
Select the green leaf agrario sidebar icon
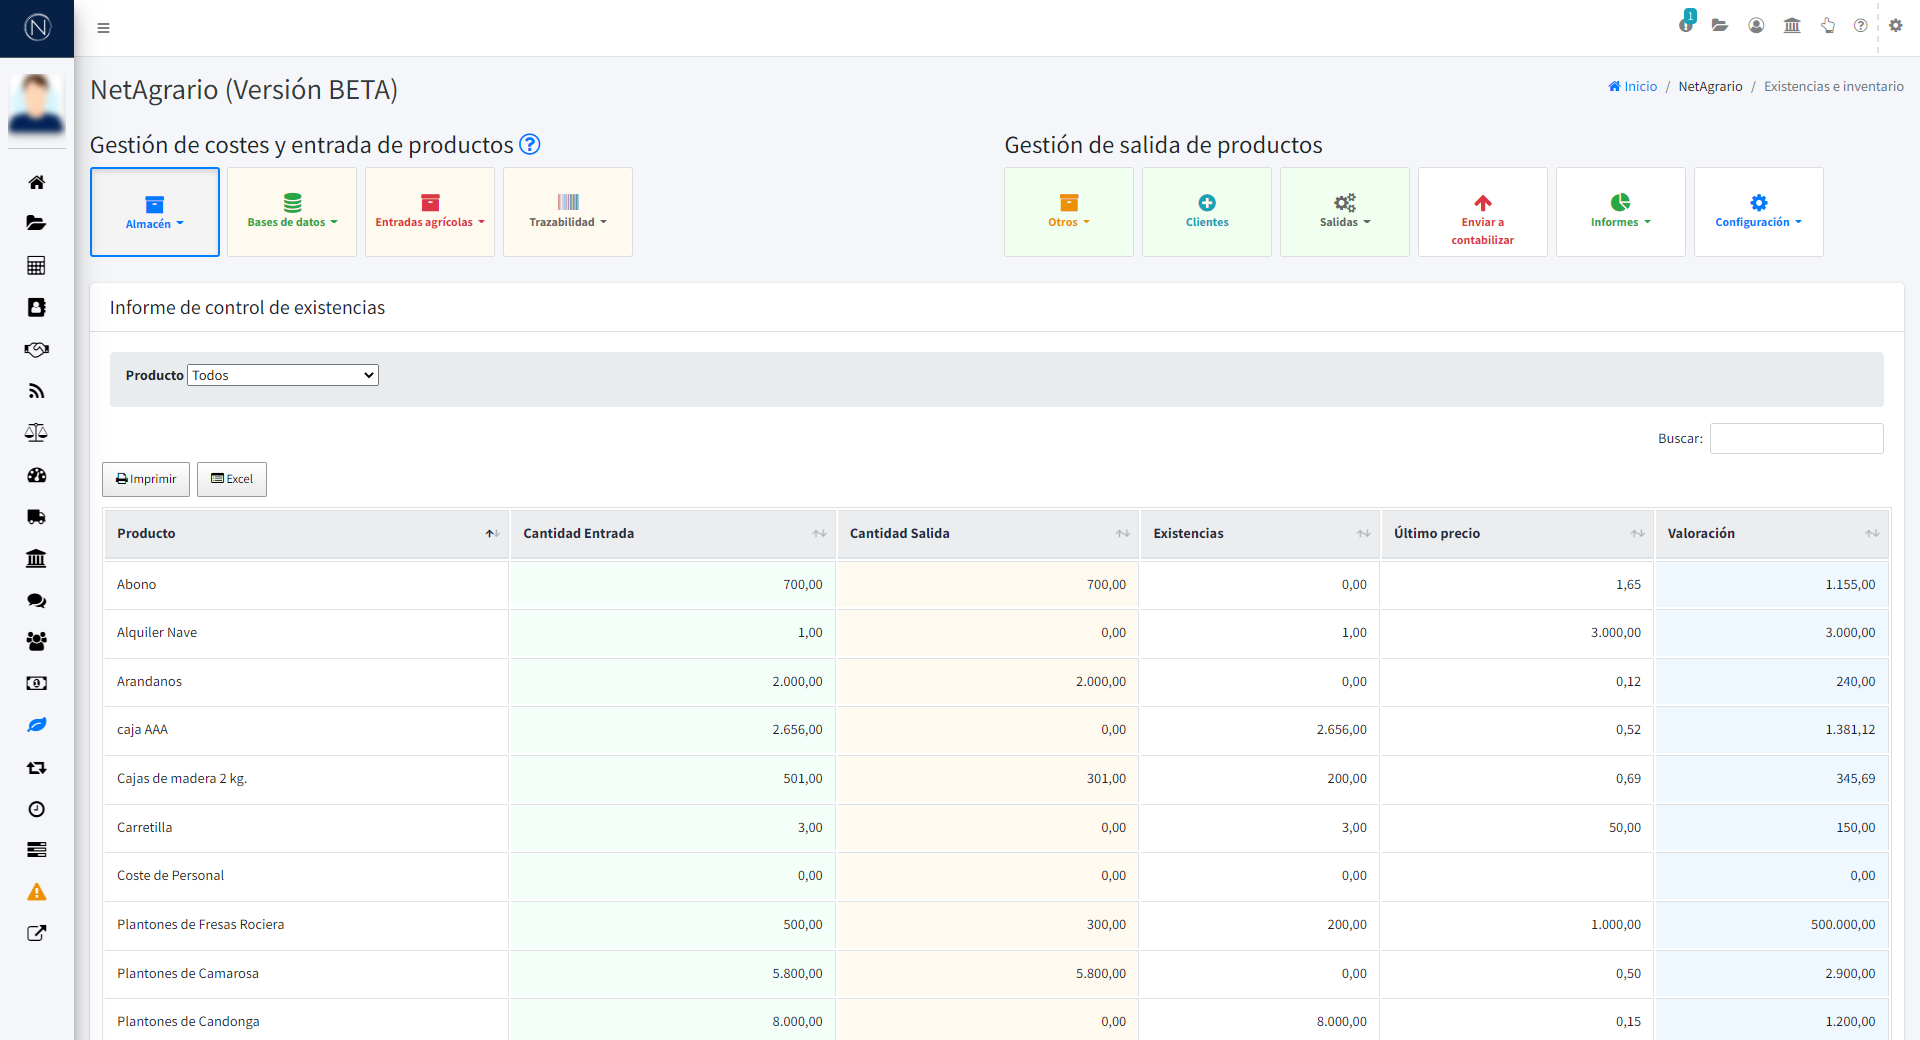coord(37,725)
